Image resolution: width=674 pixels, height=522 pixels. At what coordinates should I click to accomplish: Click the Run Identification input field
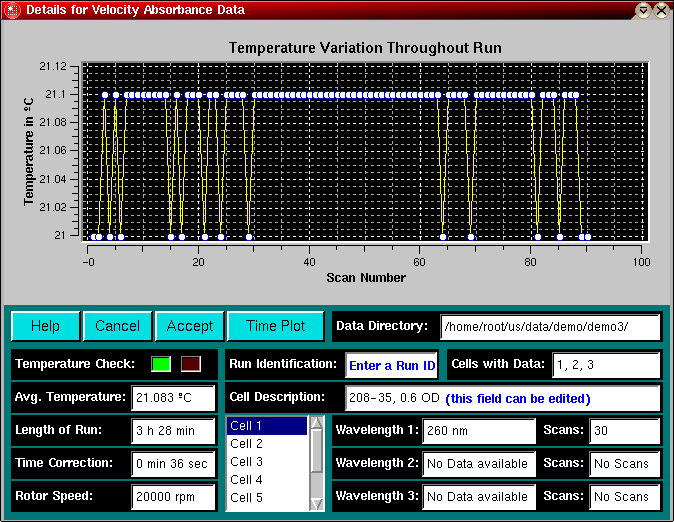tap(391, 365)
